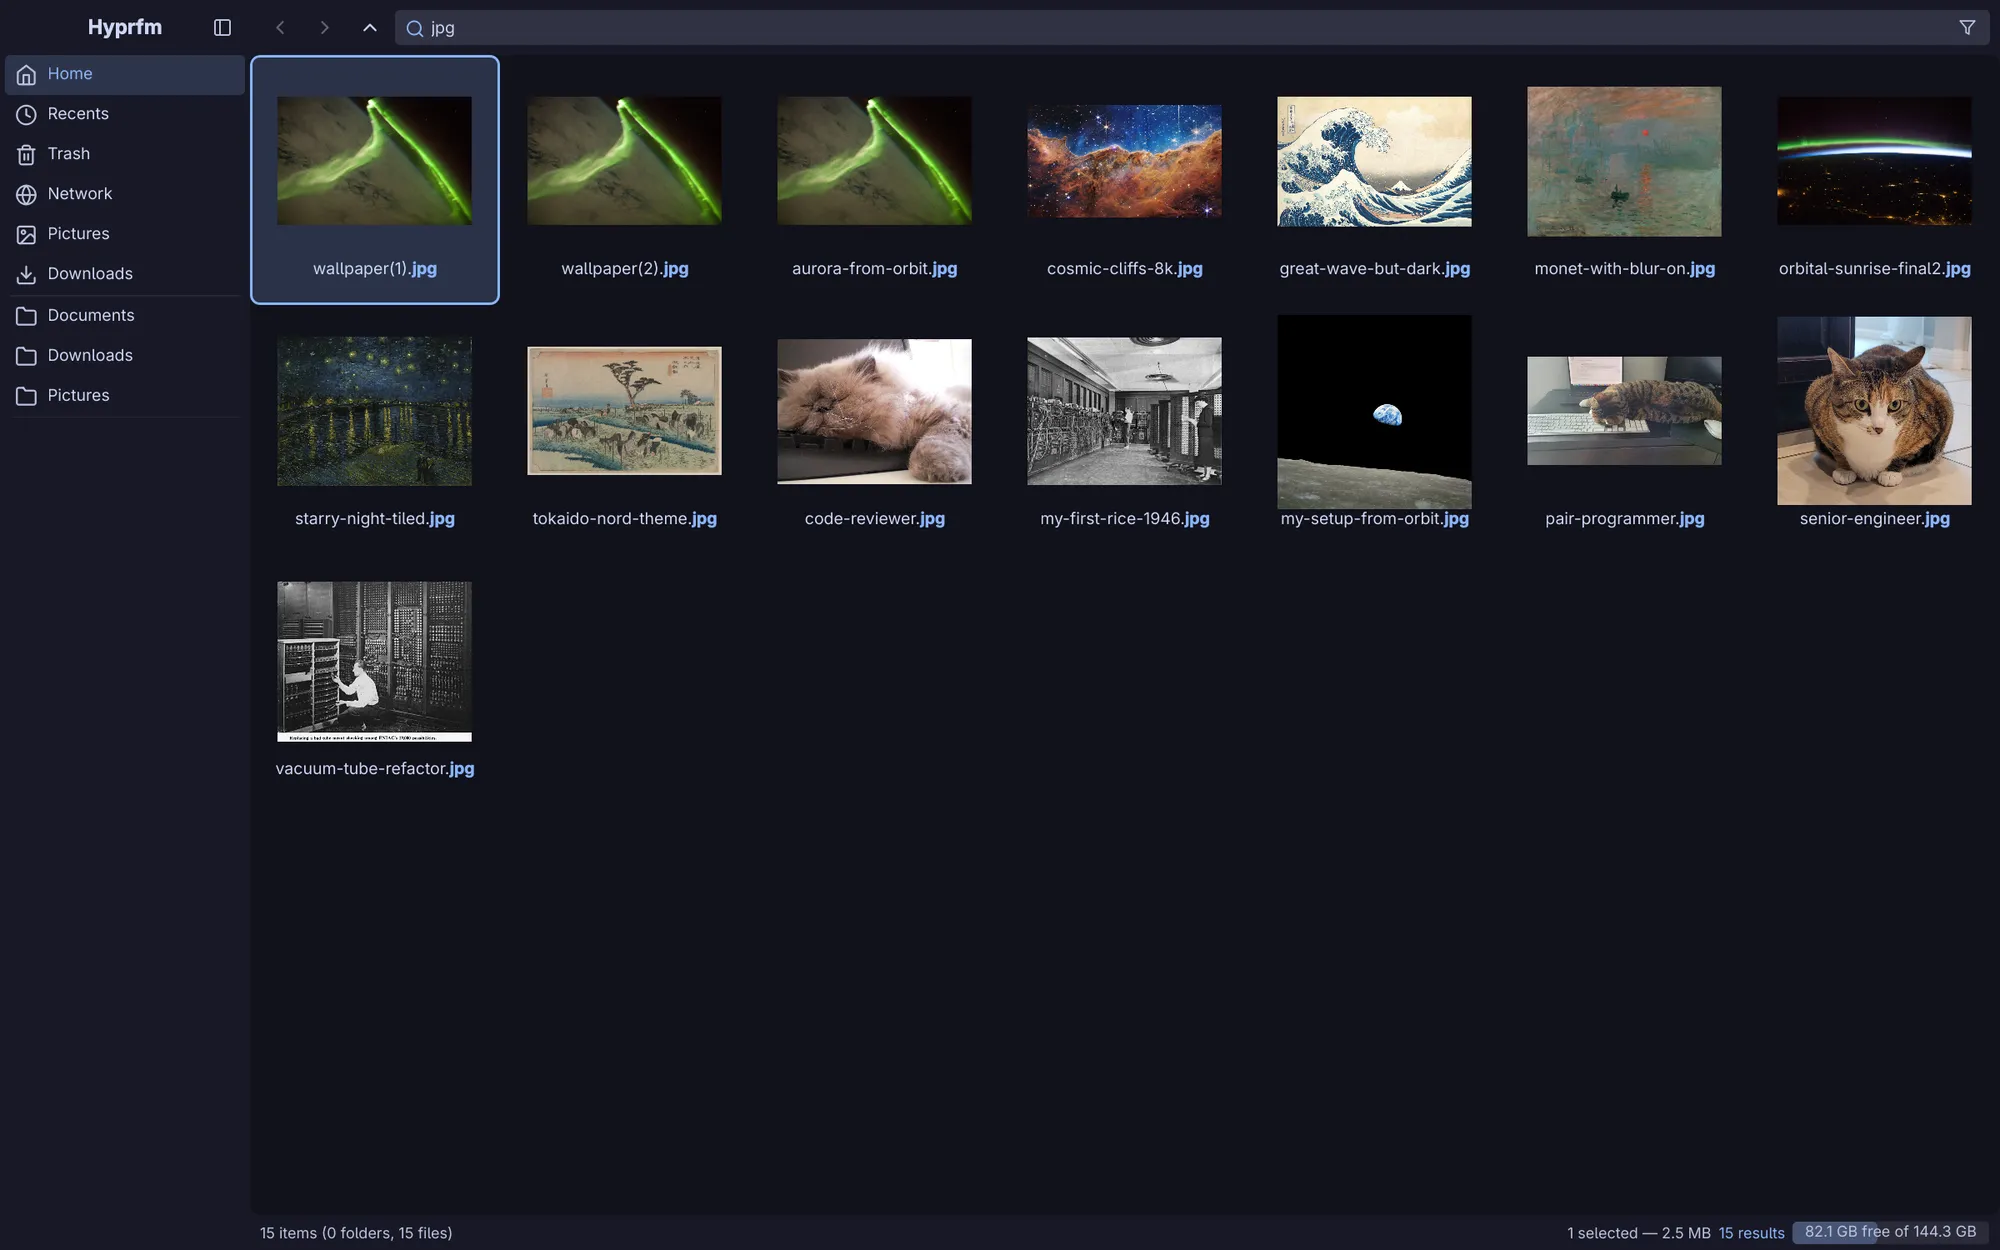This screenshot has width=2000, height=1250.
Task: Click the '15 items (0 folders, 15 files)' status text
Action: click(356, 1233)
